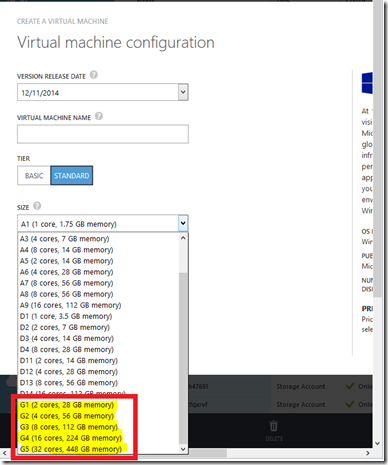Collapse the Size dropdown arrow
The image size is (388, 465).
(183, 223)
